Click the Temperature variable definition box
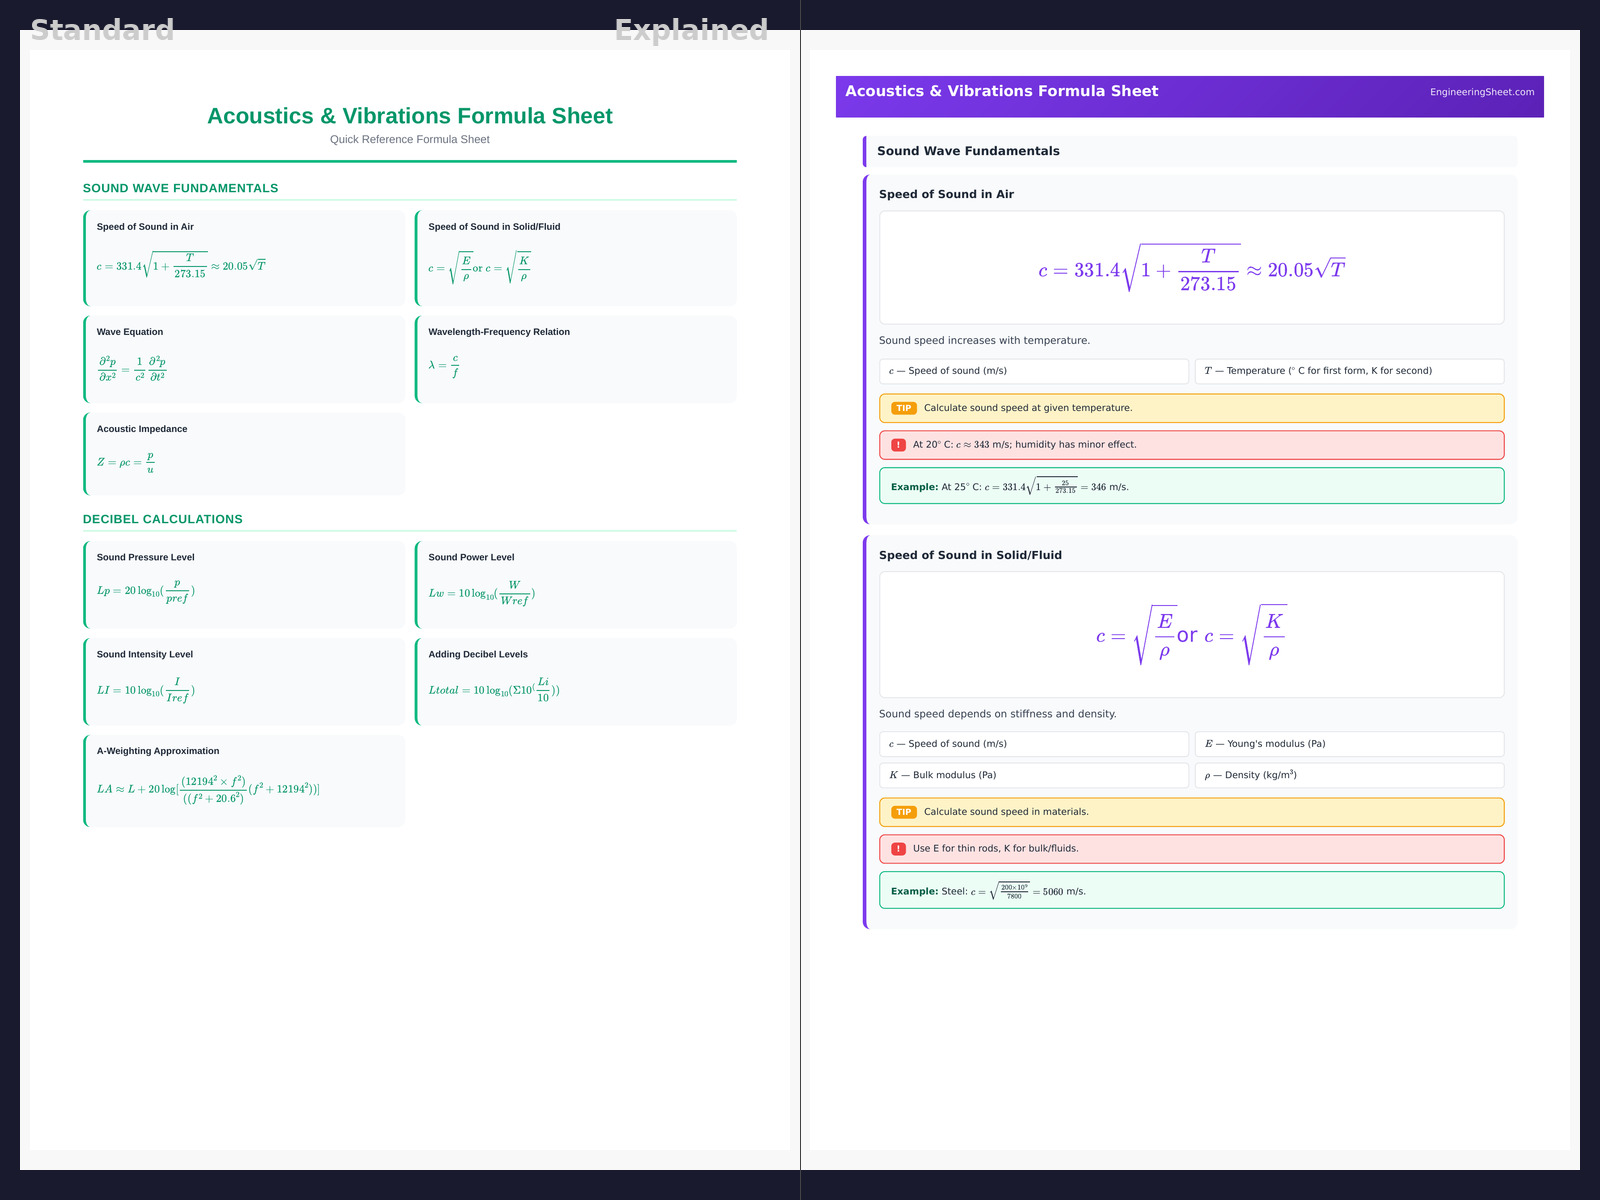Screen dimensions: 1600x1200 [x=1349, y=371]
